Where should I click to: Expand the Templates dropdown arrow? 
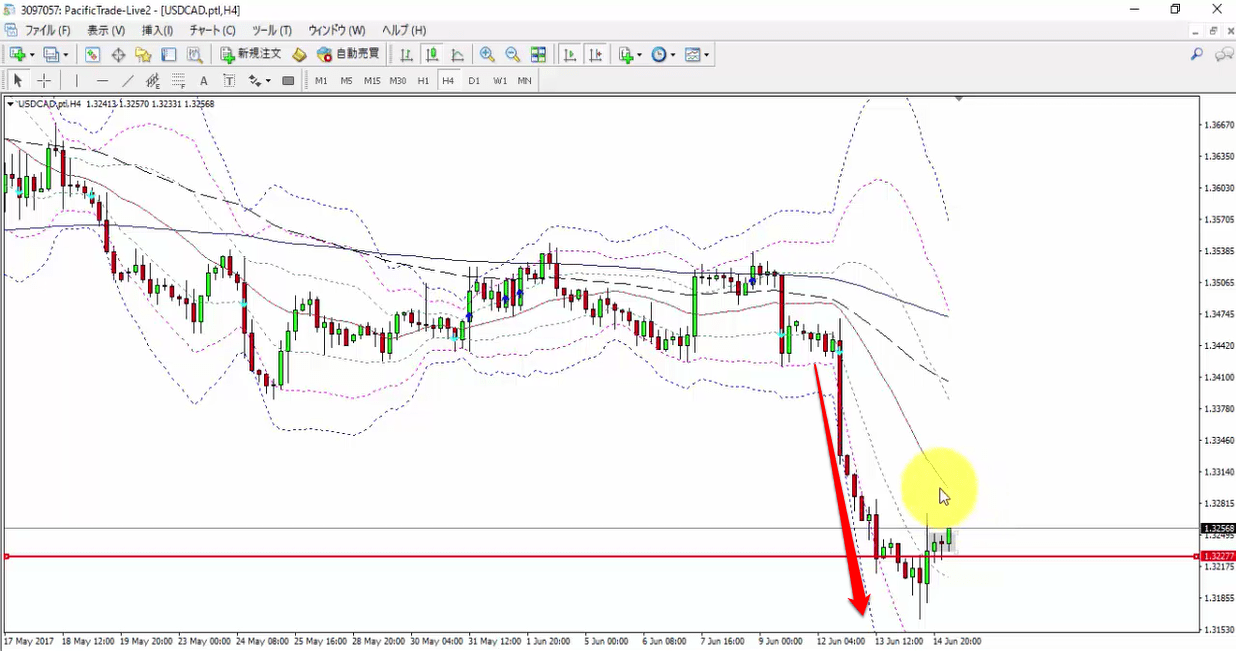(706, 55)
